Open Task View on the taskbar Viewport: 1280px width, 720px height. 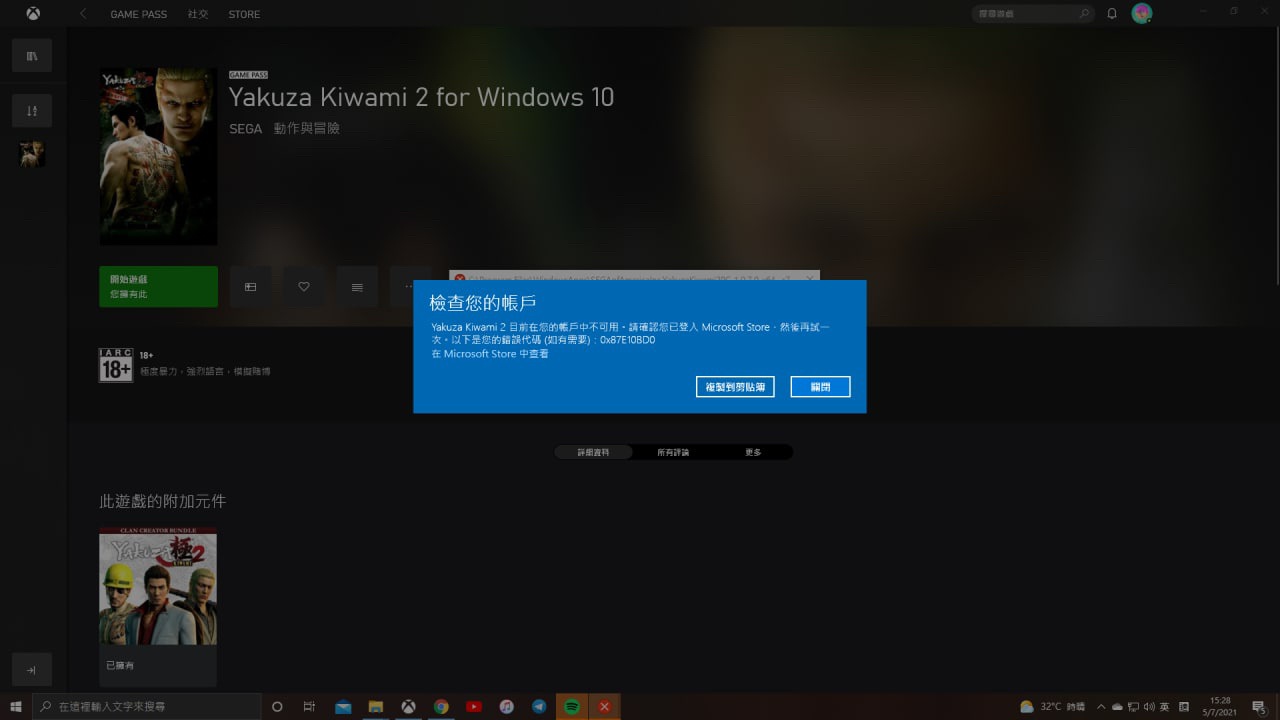(x=310, y=706)
